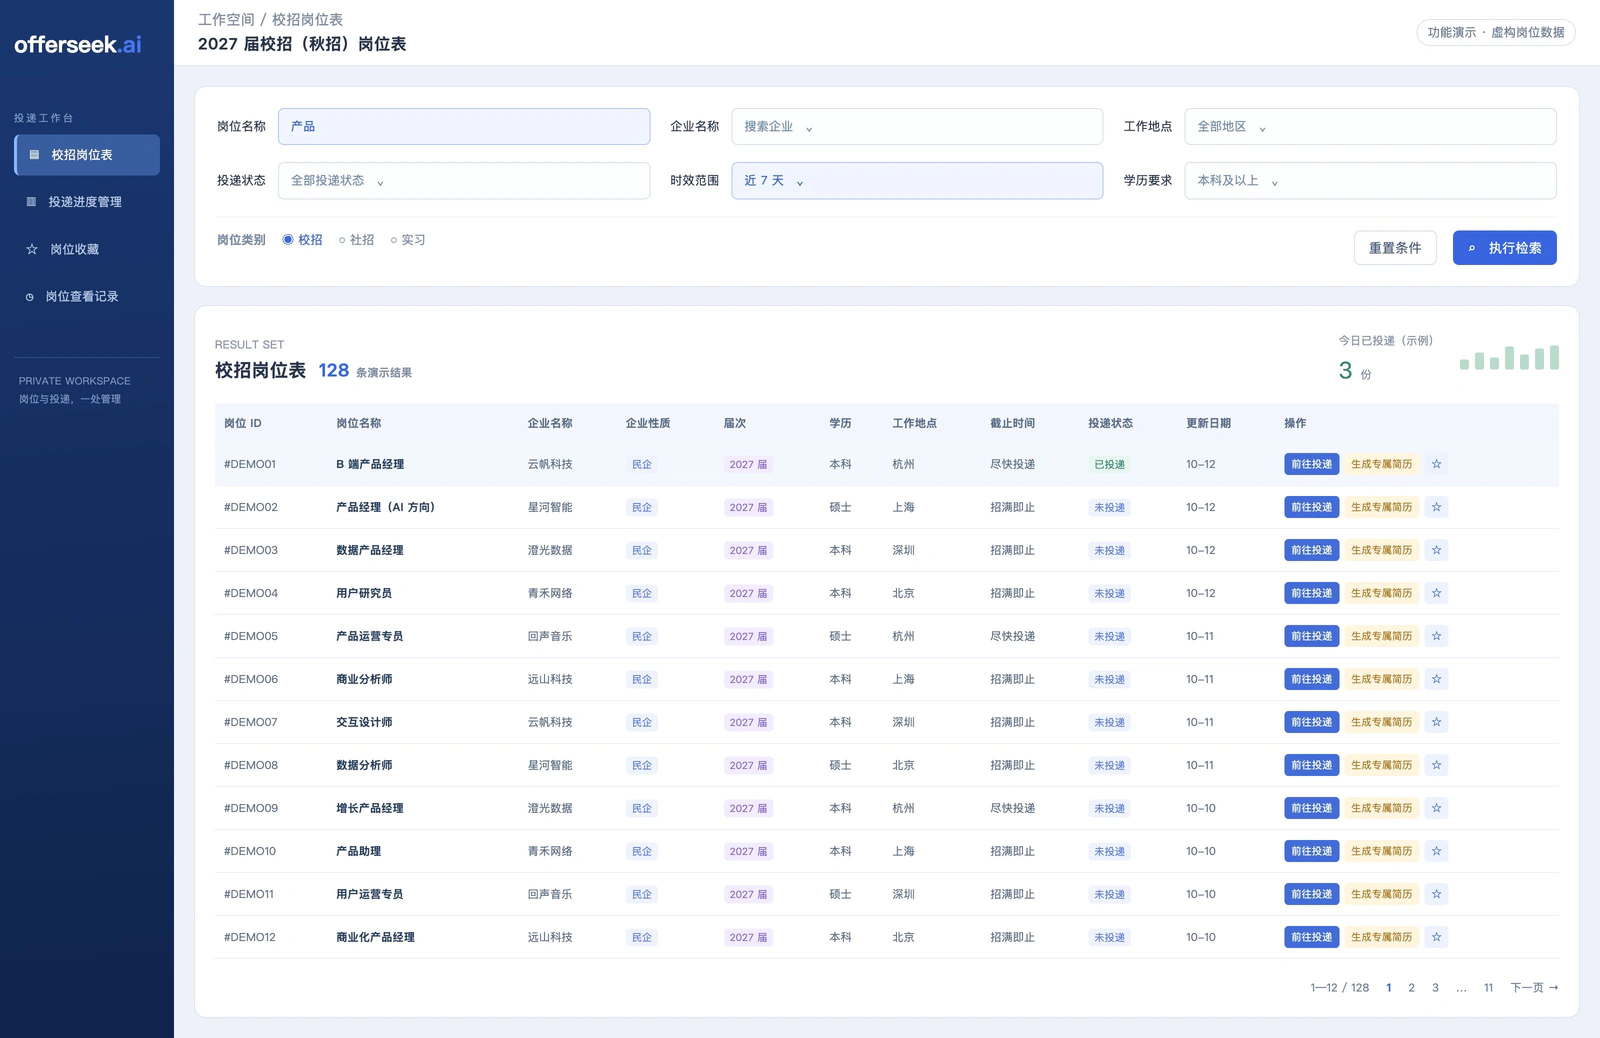The image size is (1600, 1038).
Task: Click 前往投递 for DEMO12 row
Action: [1311, 937]
